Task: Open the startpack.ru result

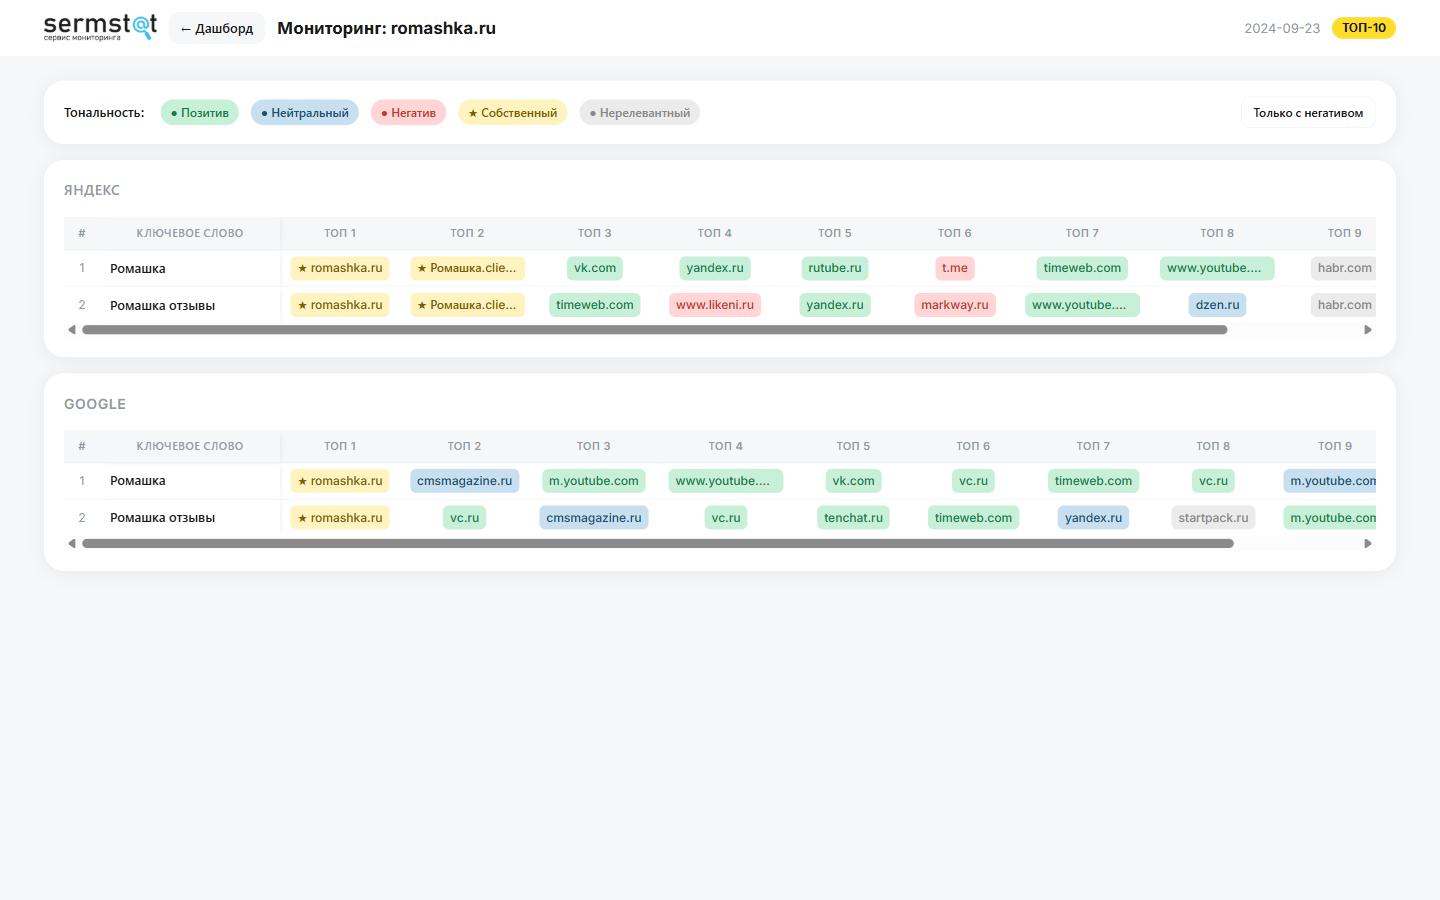Action: [x=1213, y=518]
